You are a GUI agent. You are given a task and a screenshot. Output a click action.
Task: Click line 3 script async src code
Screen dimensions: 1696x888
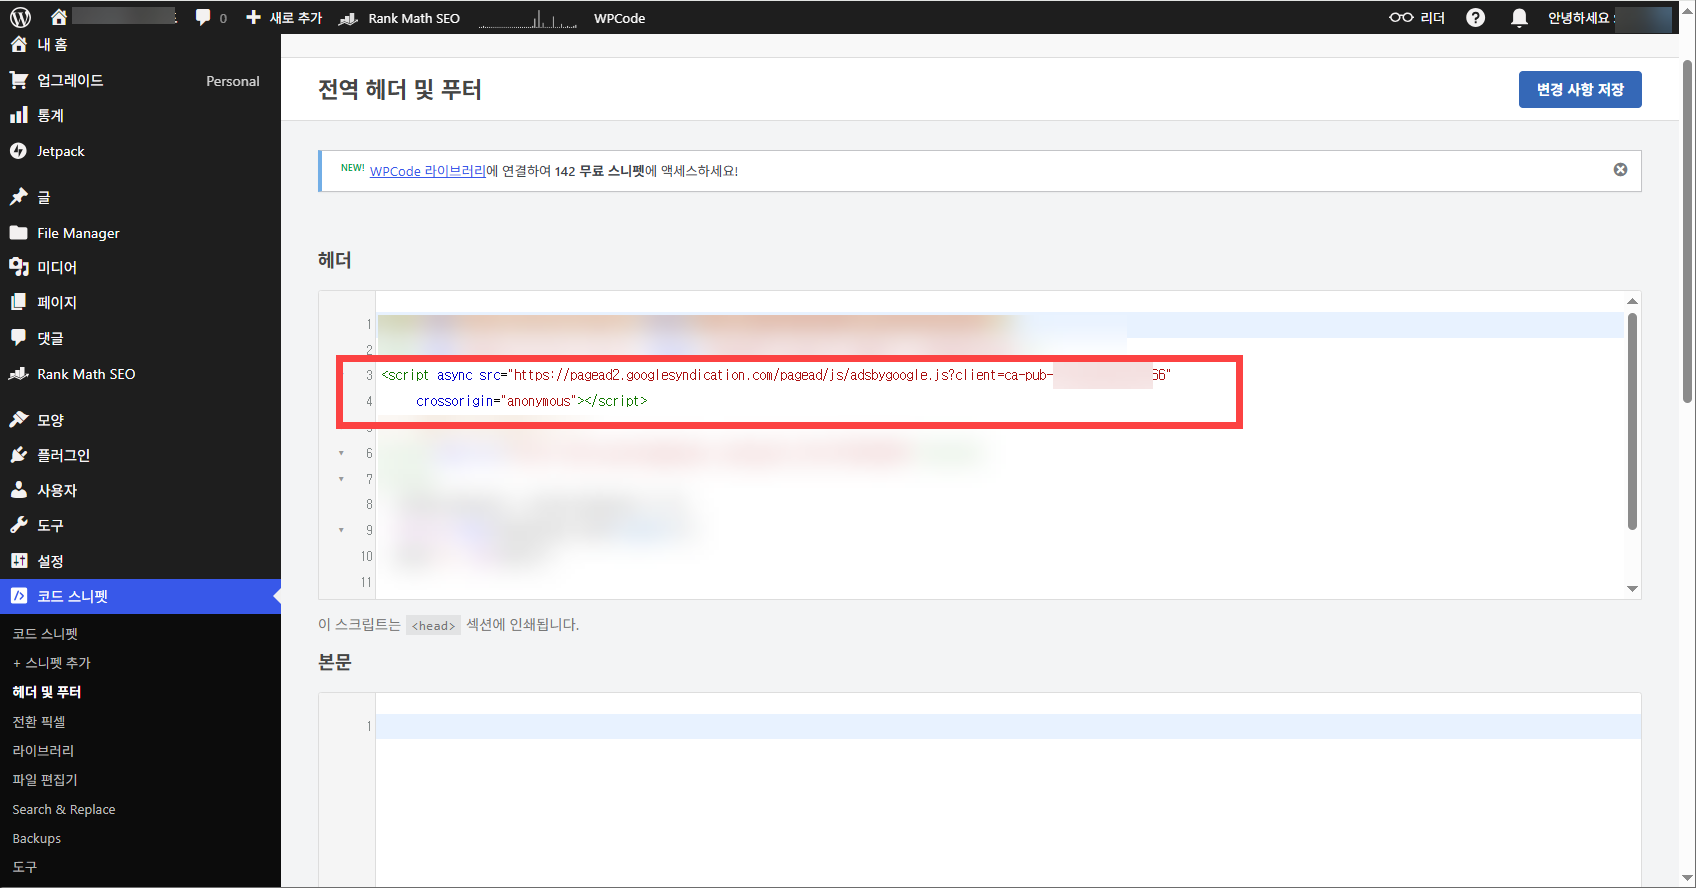(x=776, y=375)
